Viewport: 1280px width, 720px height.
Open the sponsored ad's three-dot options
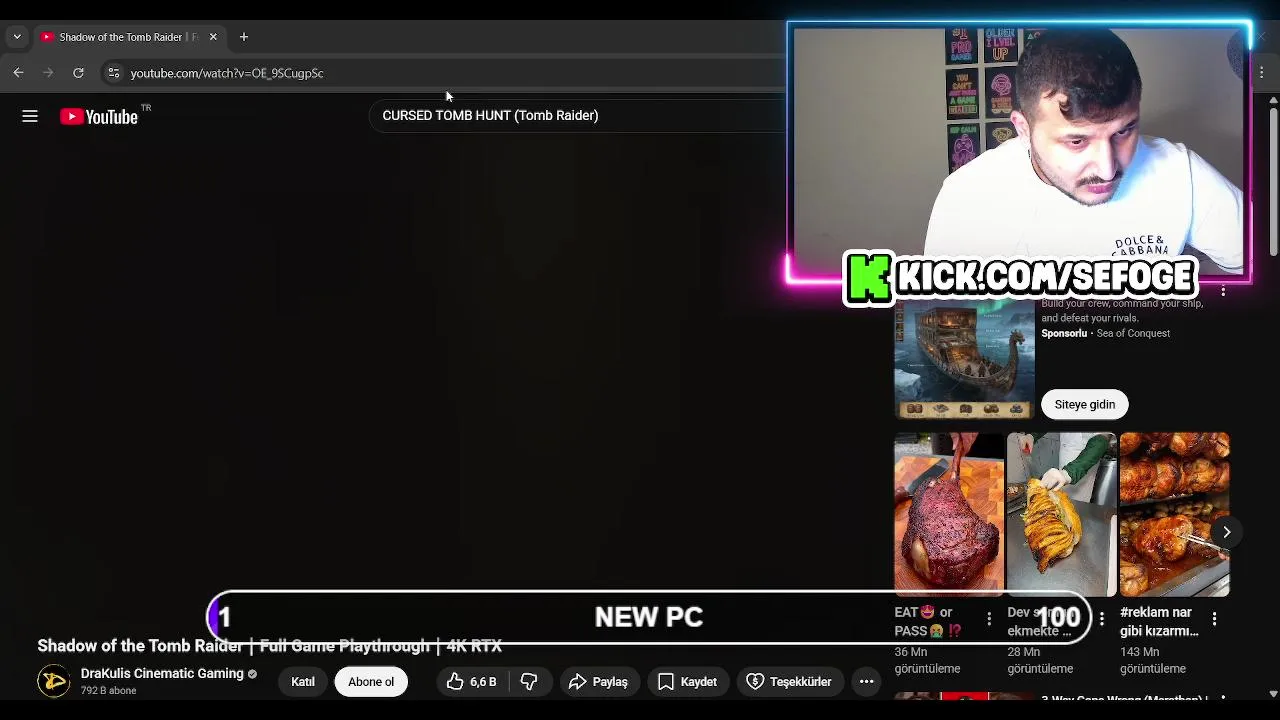tap(1223, 292)
